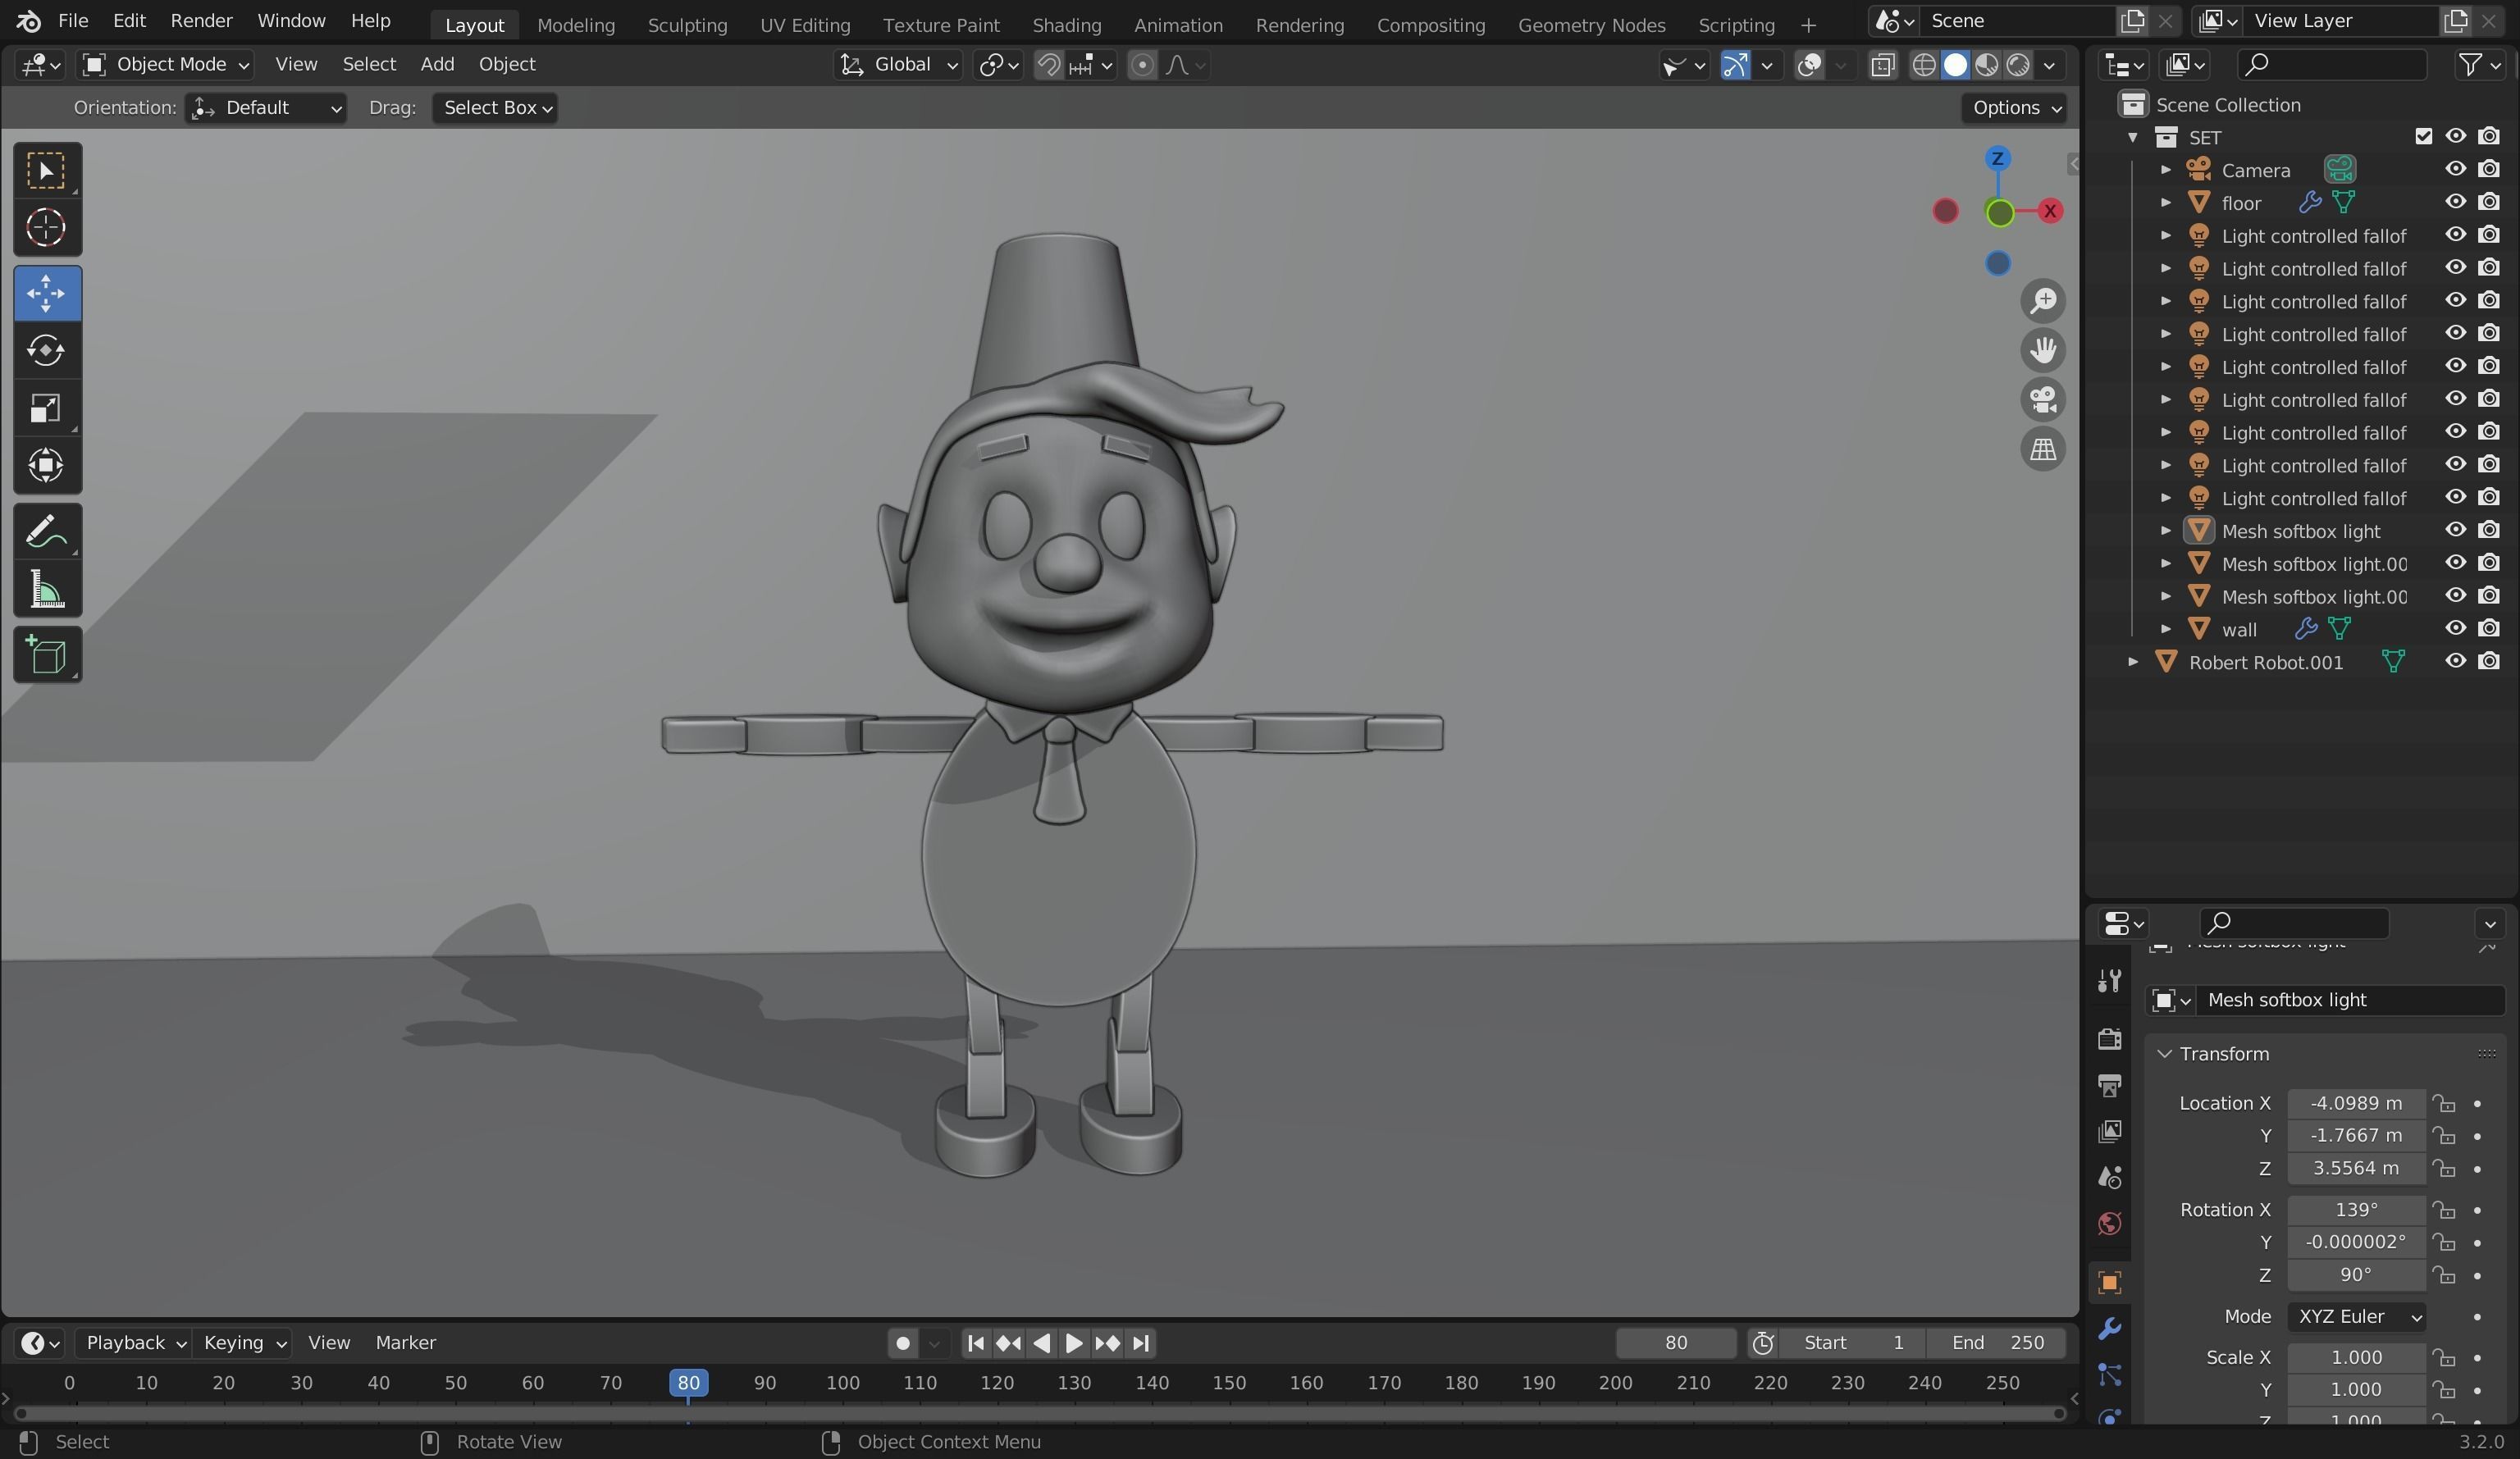Play the animation forward

[x=1074, y=1343]
